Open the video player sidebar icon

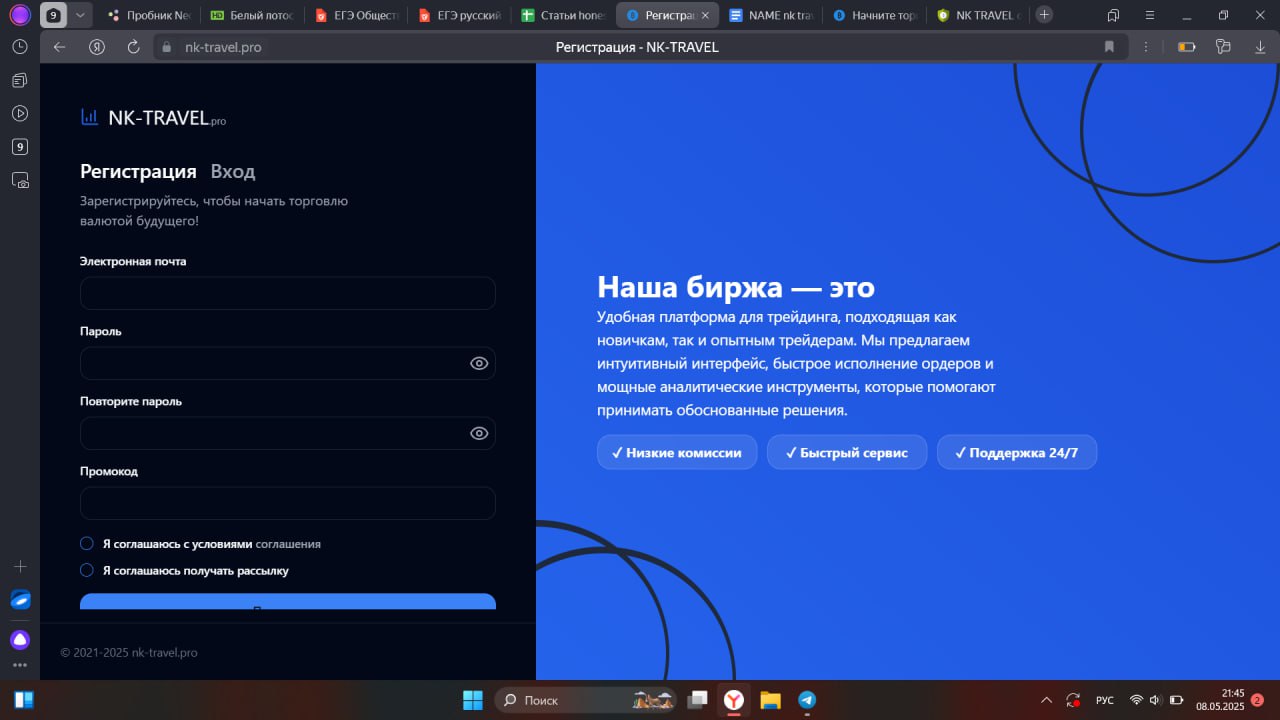20,113
